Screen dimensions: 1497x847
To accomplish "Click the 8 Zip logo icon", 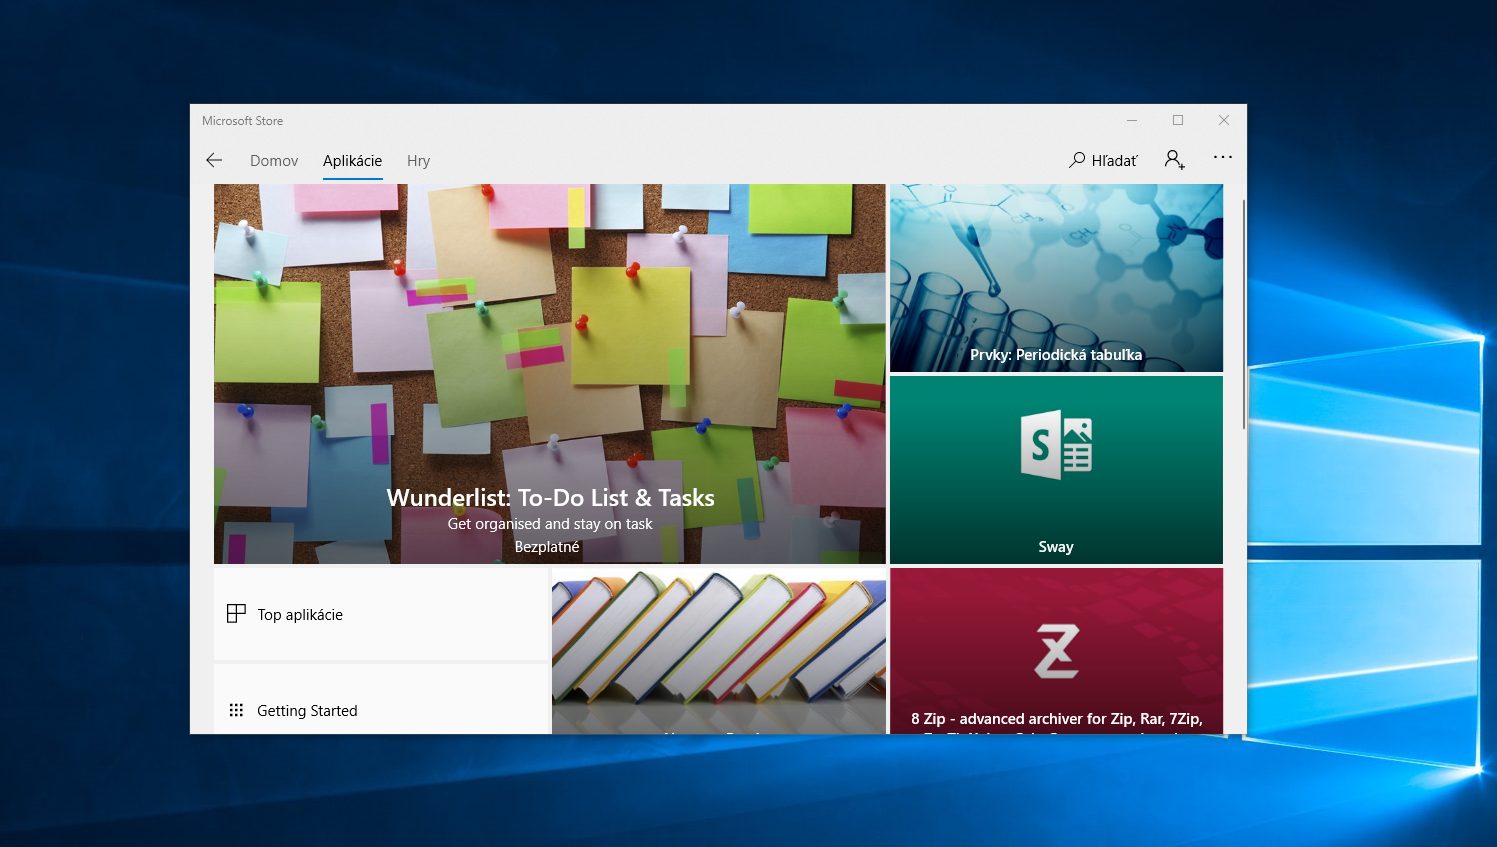I will [1056, 651].
